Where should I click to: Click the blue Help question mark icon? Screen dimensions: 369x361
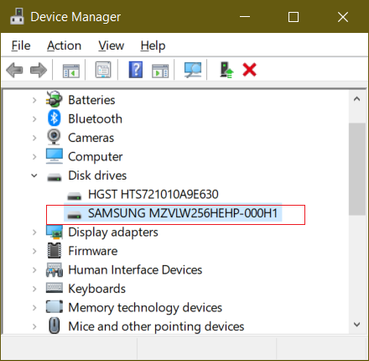point(136,70)
